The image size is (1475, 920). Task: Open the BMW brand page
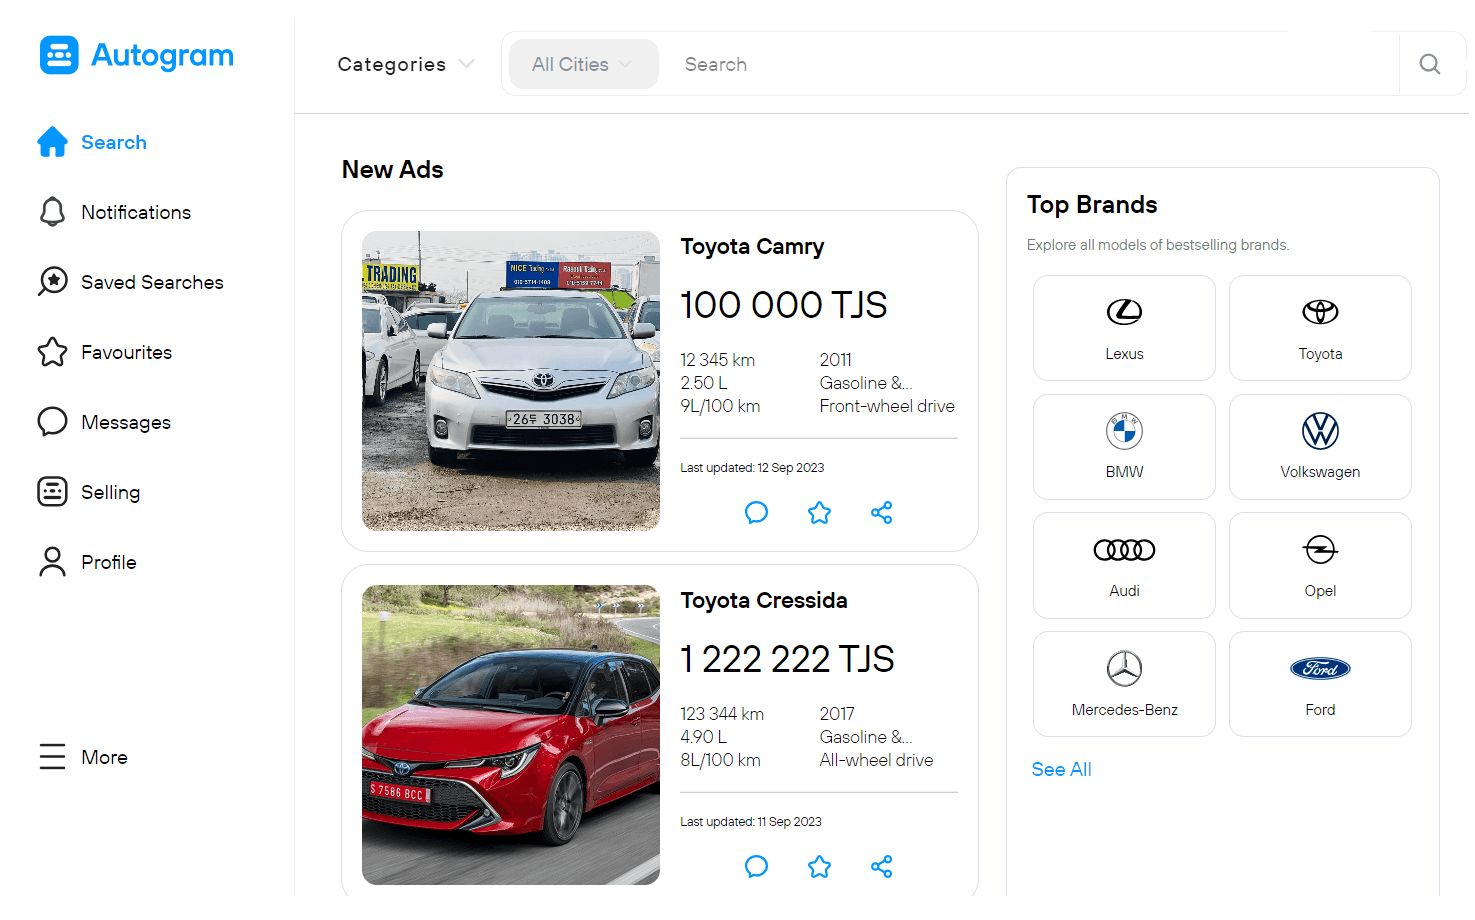point(1124,447)
